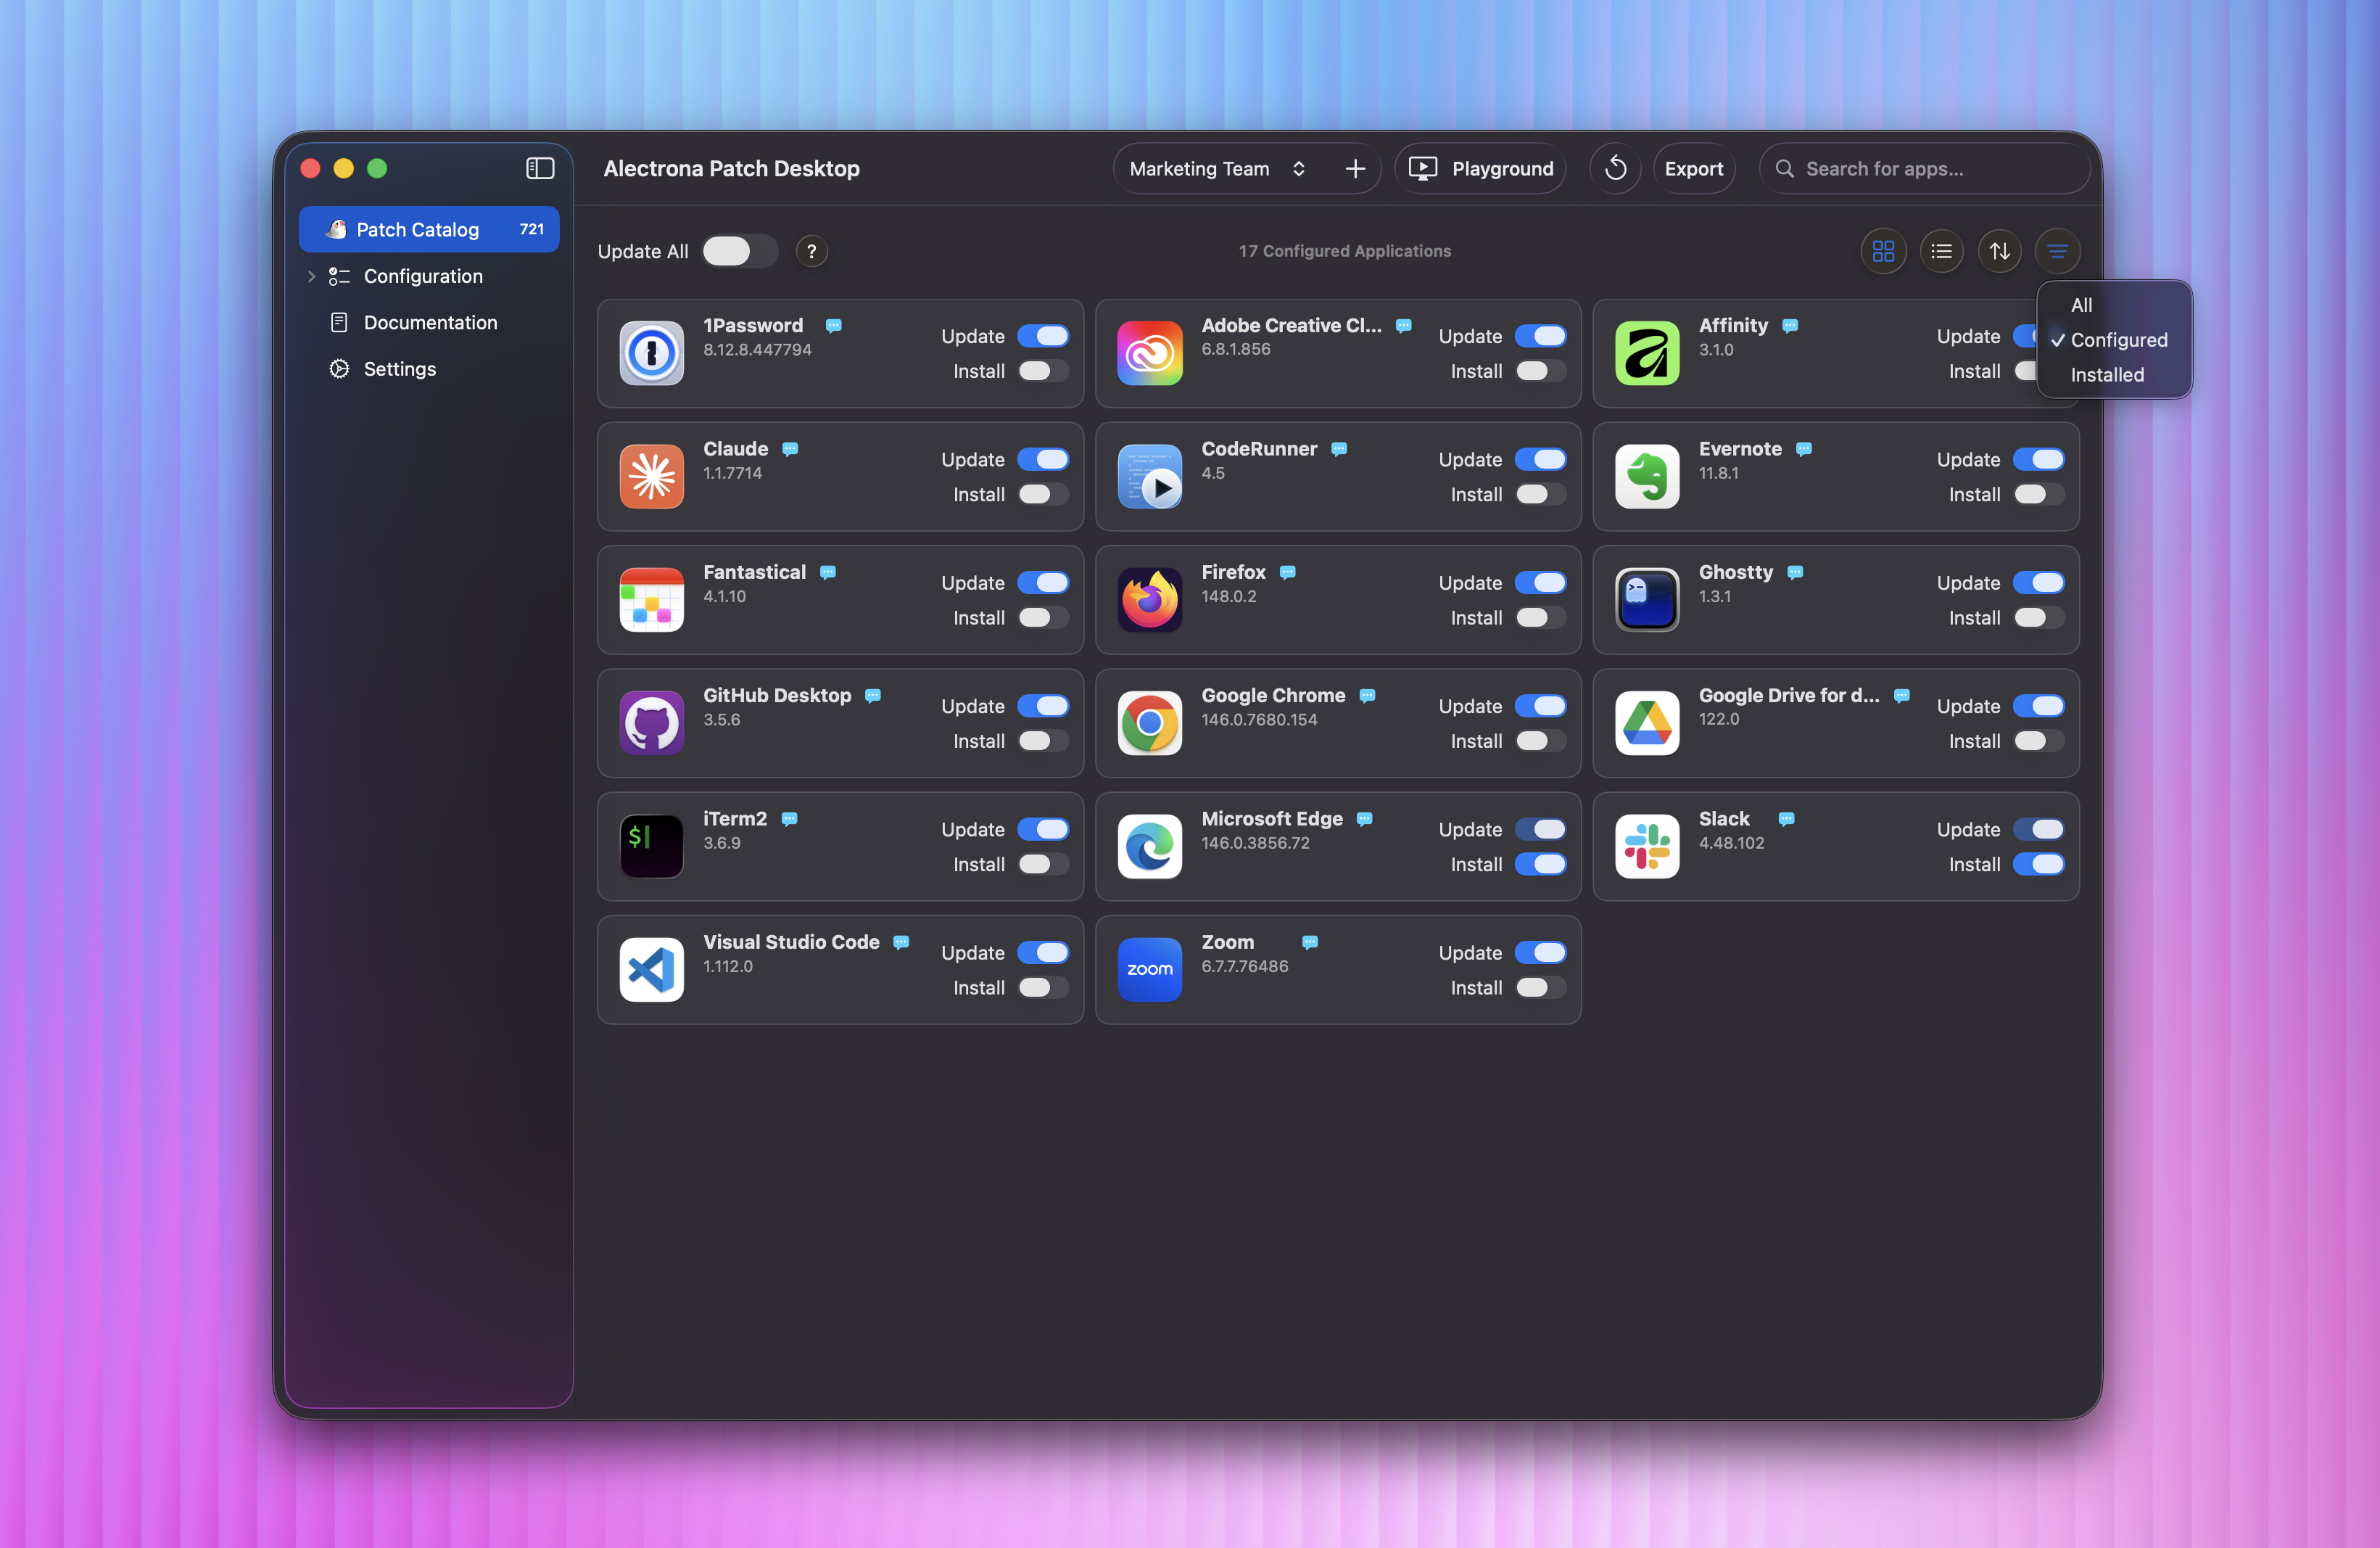Click the Evernote elephant icon

point(1646,476)
